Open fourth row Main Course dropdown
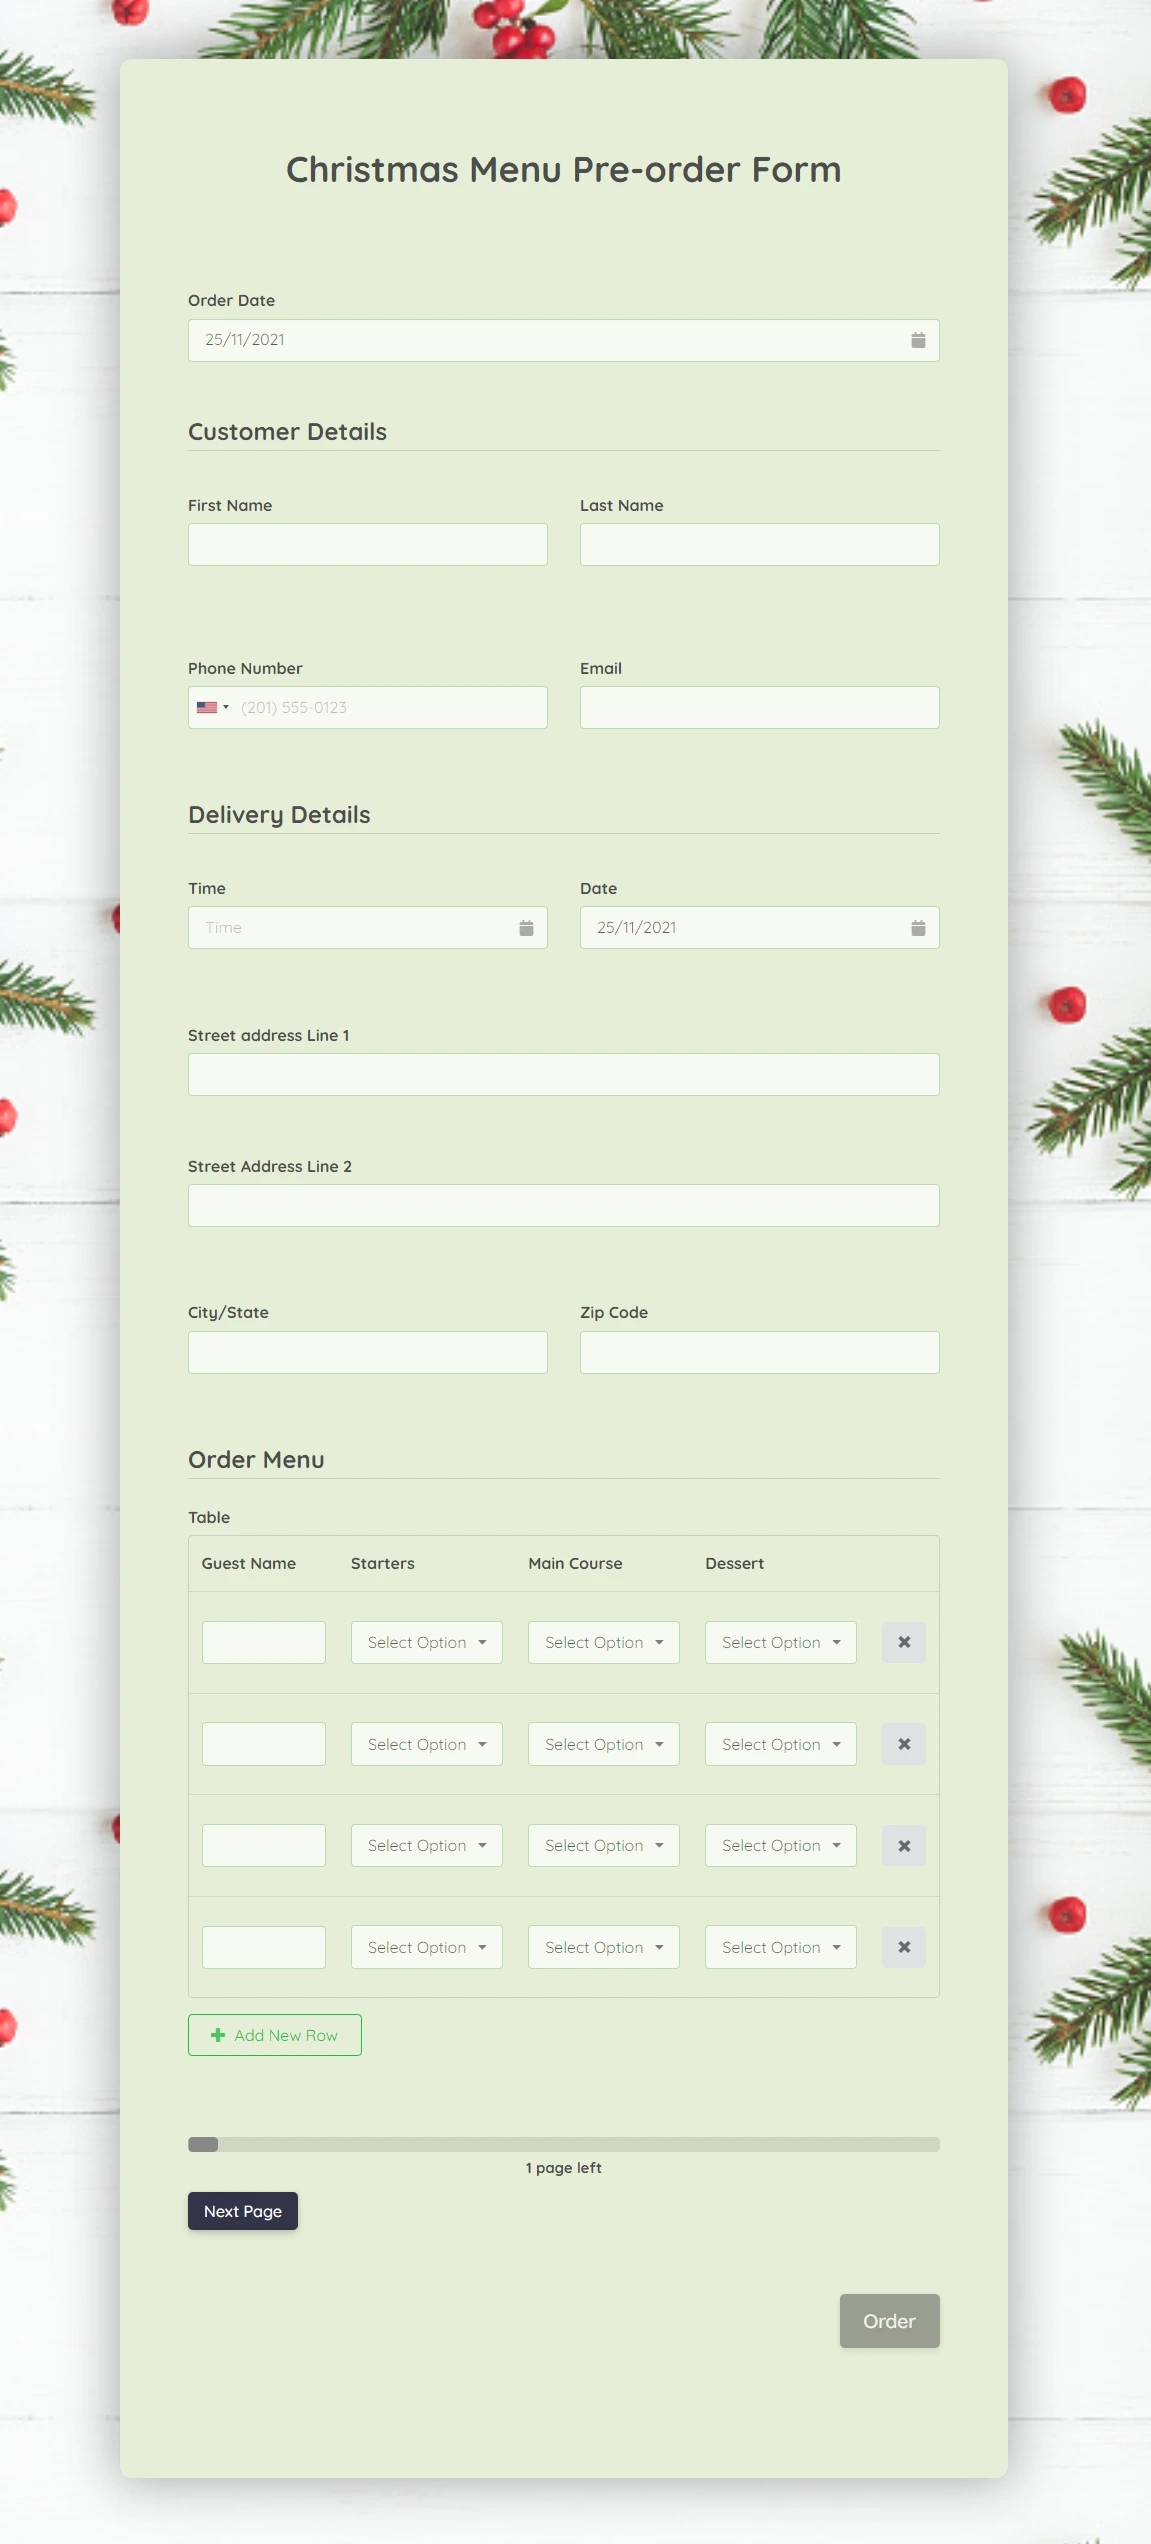The width and height of the screenshot is (1151, 2544). click(604, 1947)
